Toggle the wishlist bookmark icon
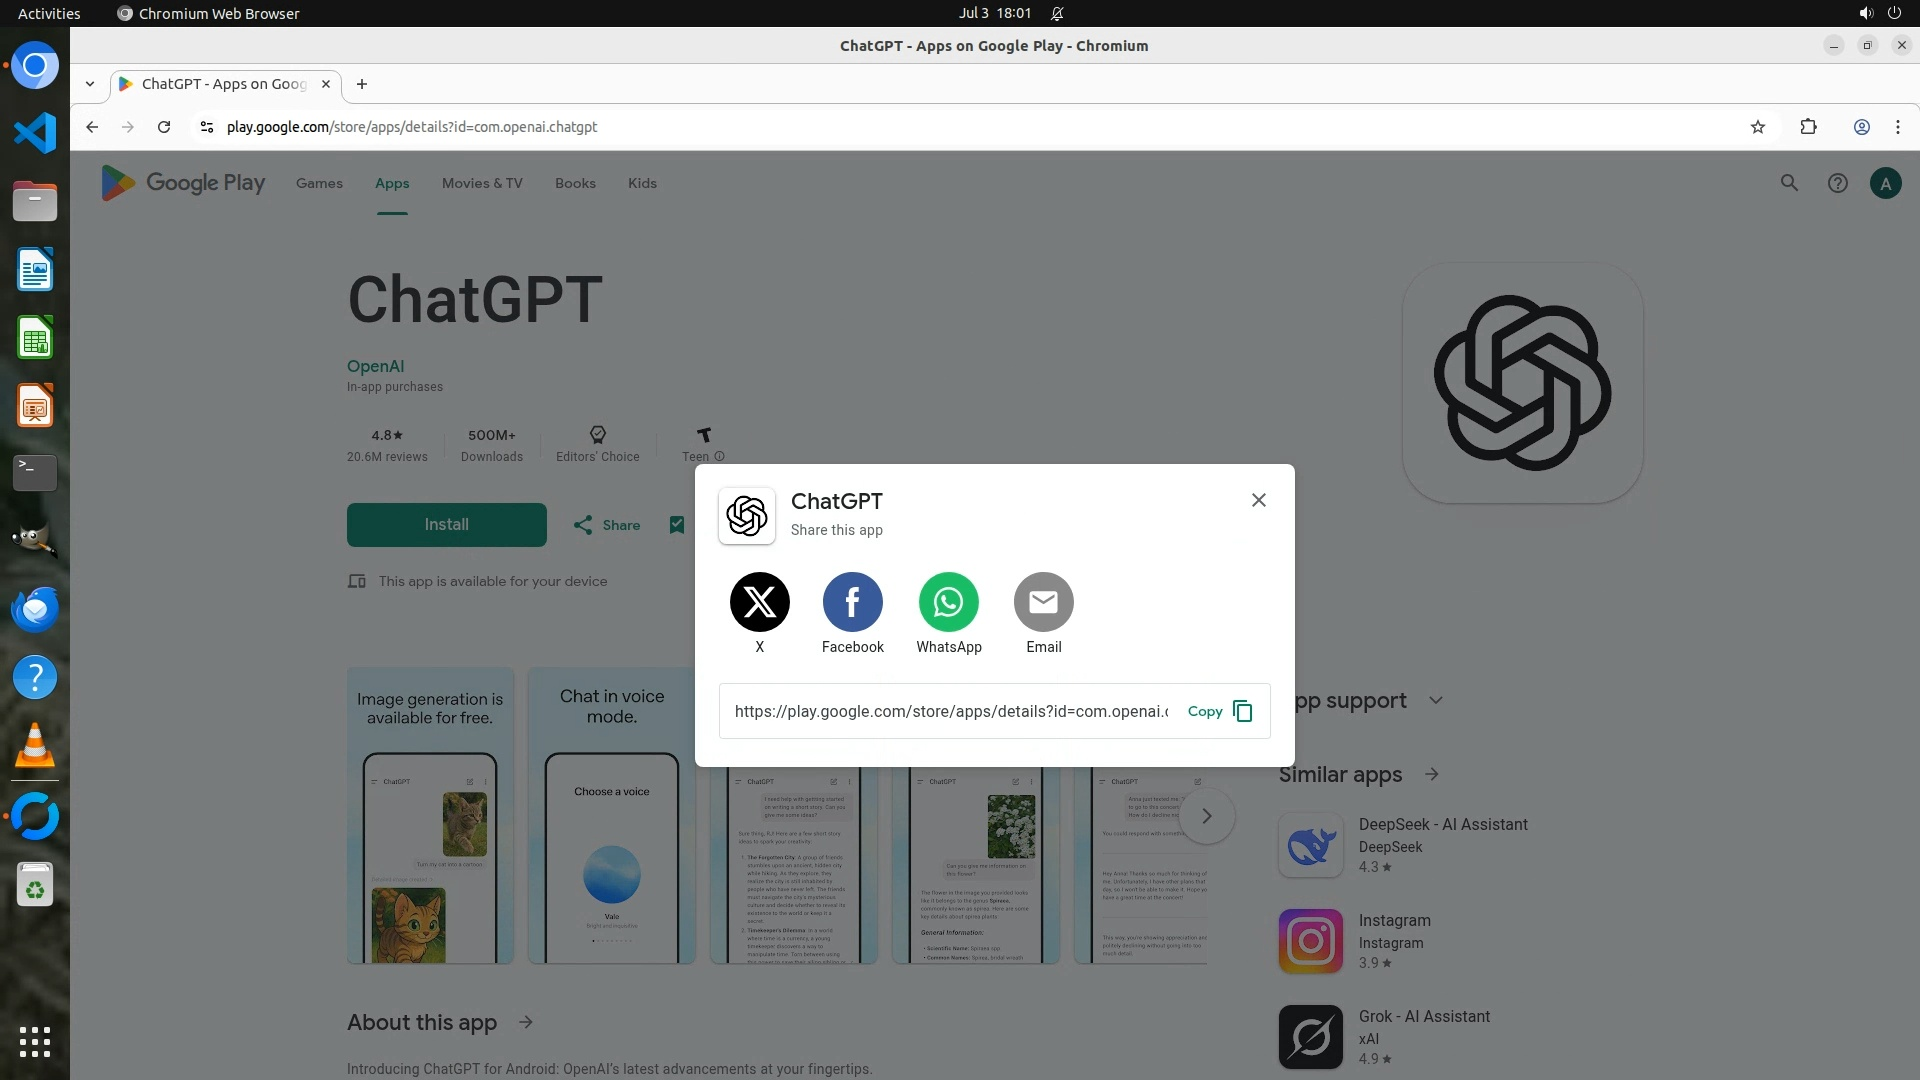This screenshot has height=1080, width=1920. click(677, 525)
